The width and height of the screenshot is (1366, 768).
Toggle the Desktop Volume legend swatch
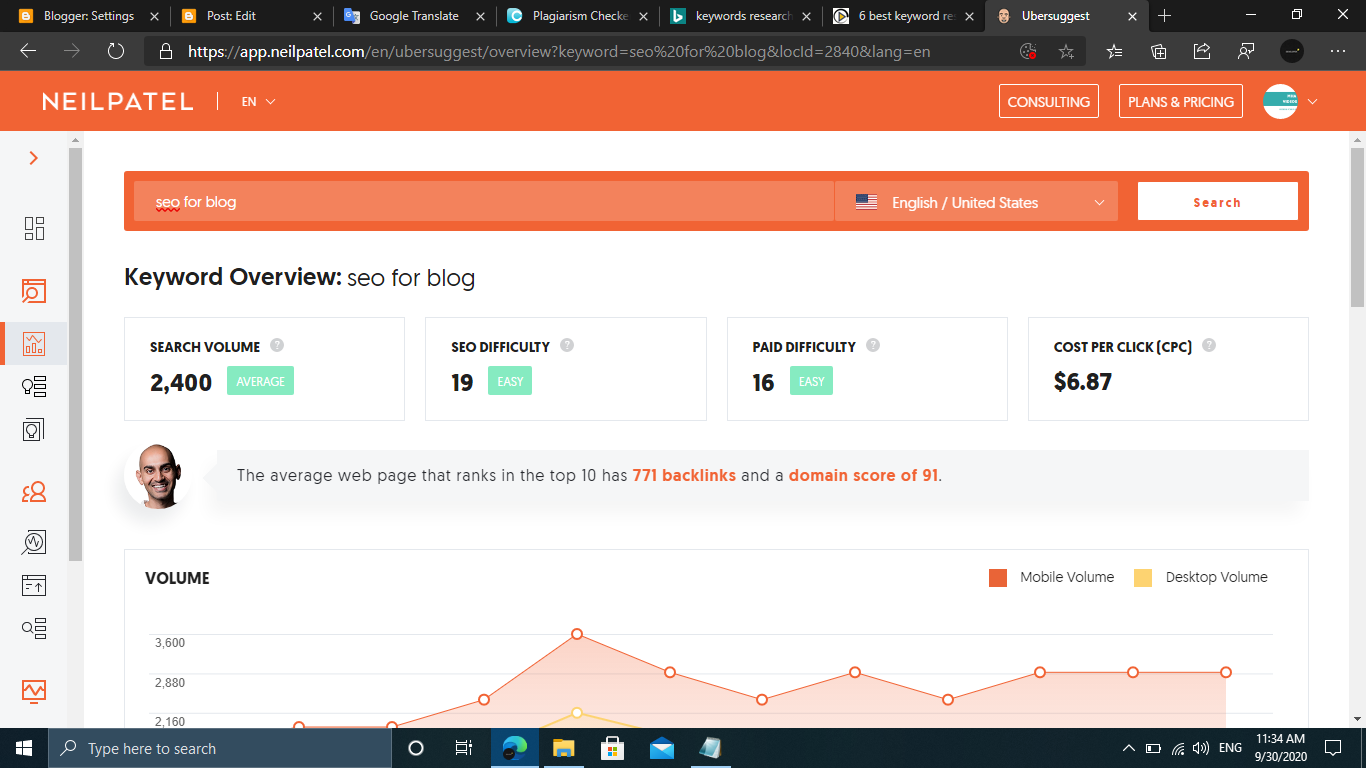[1143, 577]
